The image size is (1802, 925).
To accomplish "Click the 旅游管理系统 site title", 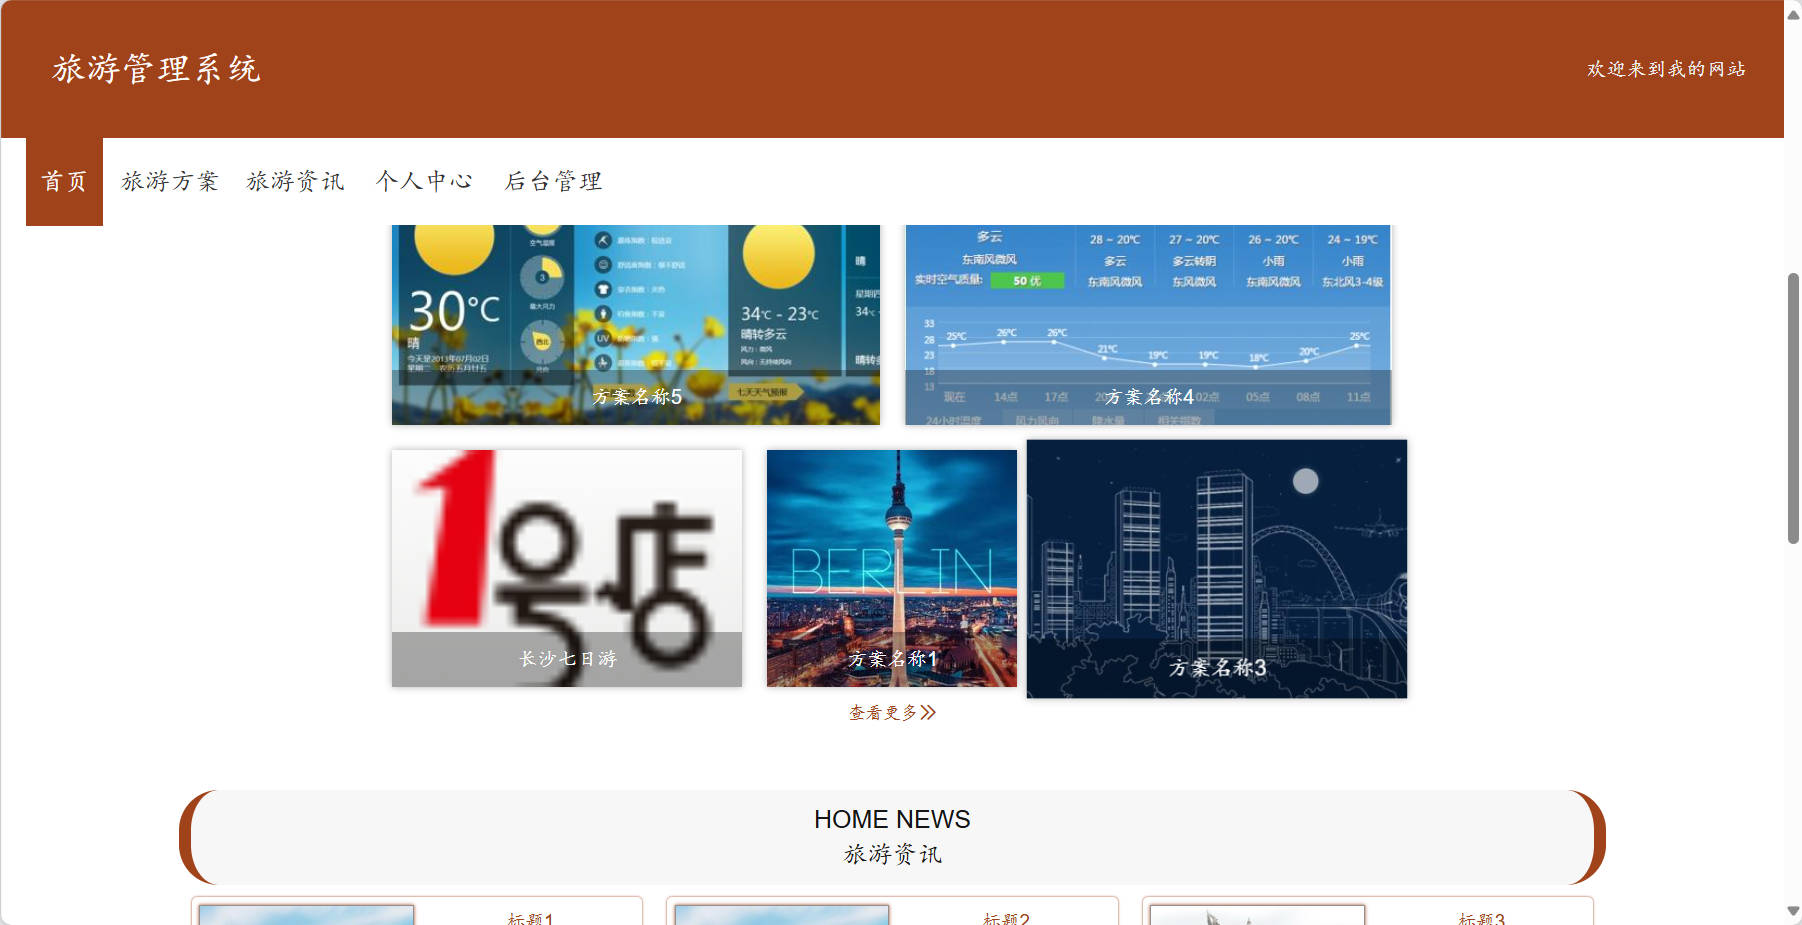I will coord(157,69).
